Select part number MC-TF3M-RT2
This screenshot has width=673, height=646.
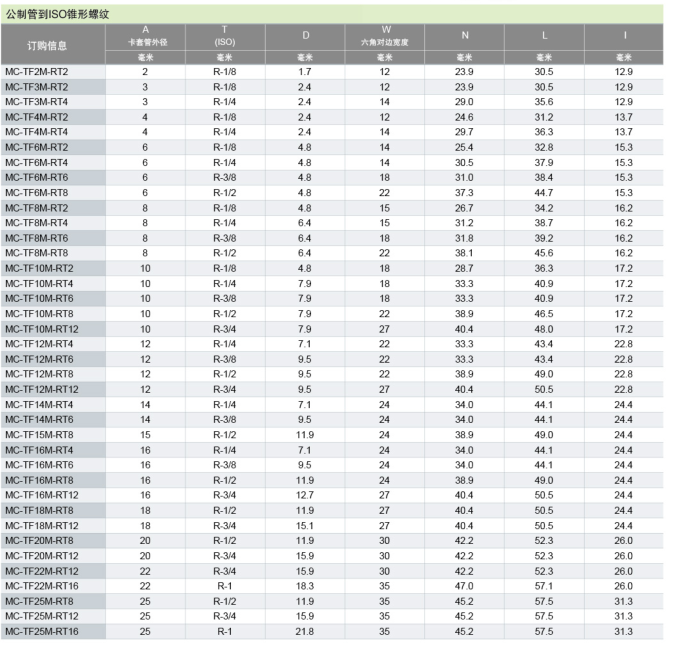pos(37,87)
